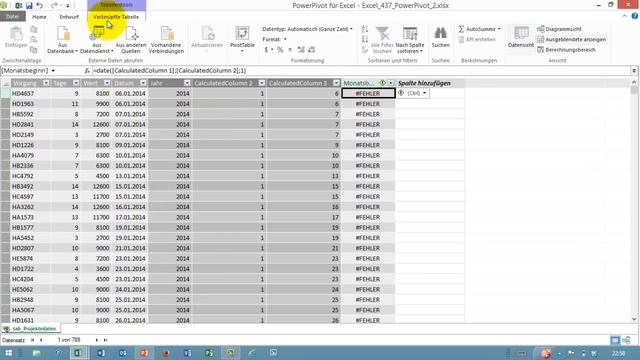Screen dimensions: 640x360
Task: Decrease decimal places
Action: (312, 50)
